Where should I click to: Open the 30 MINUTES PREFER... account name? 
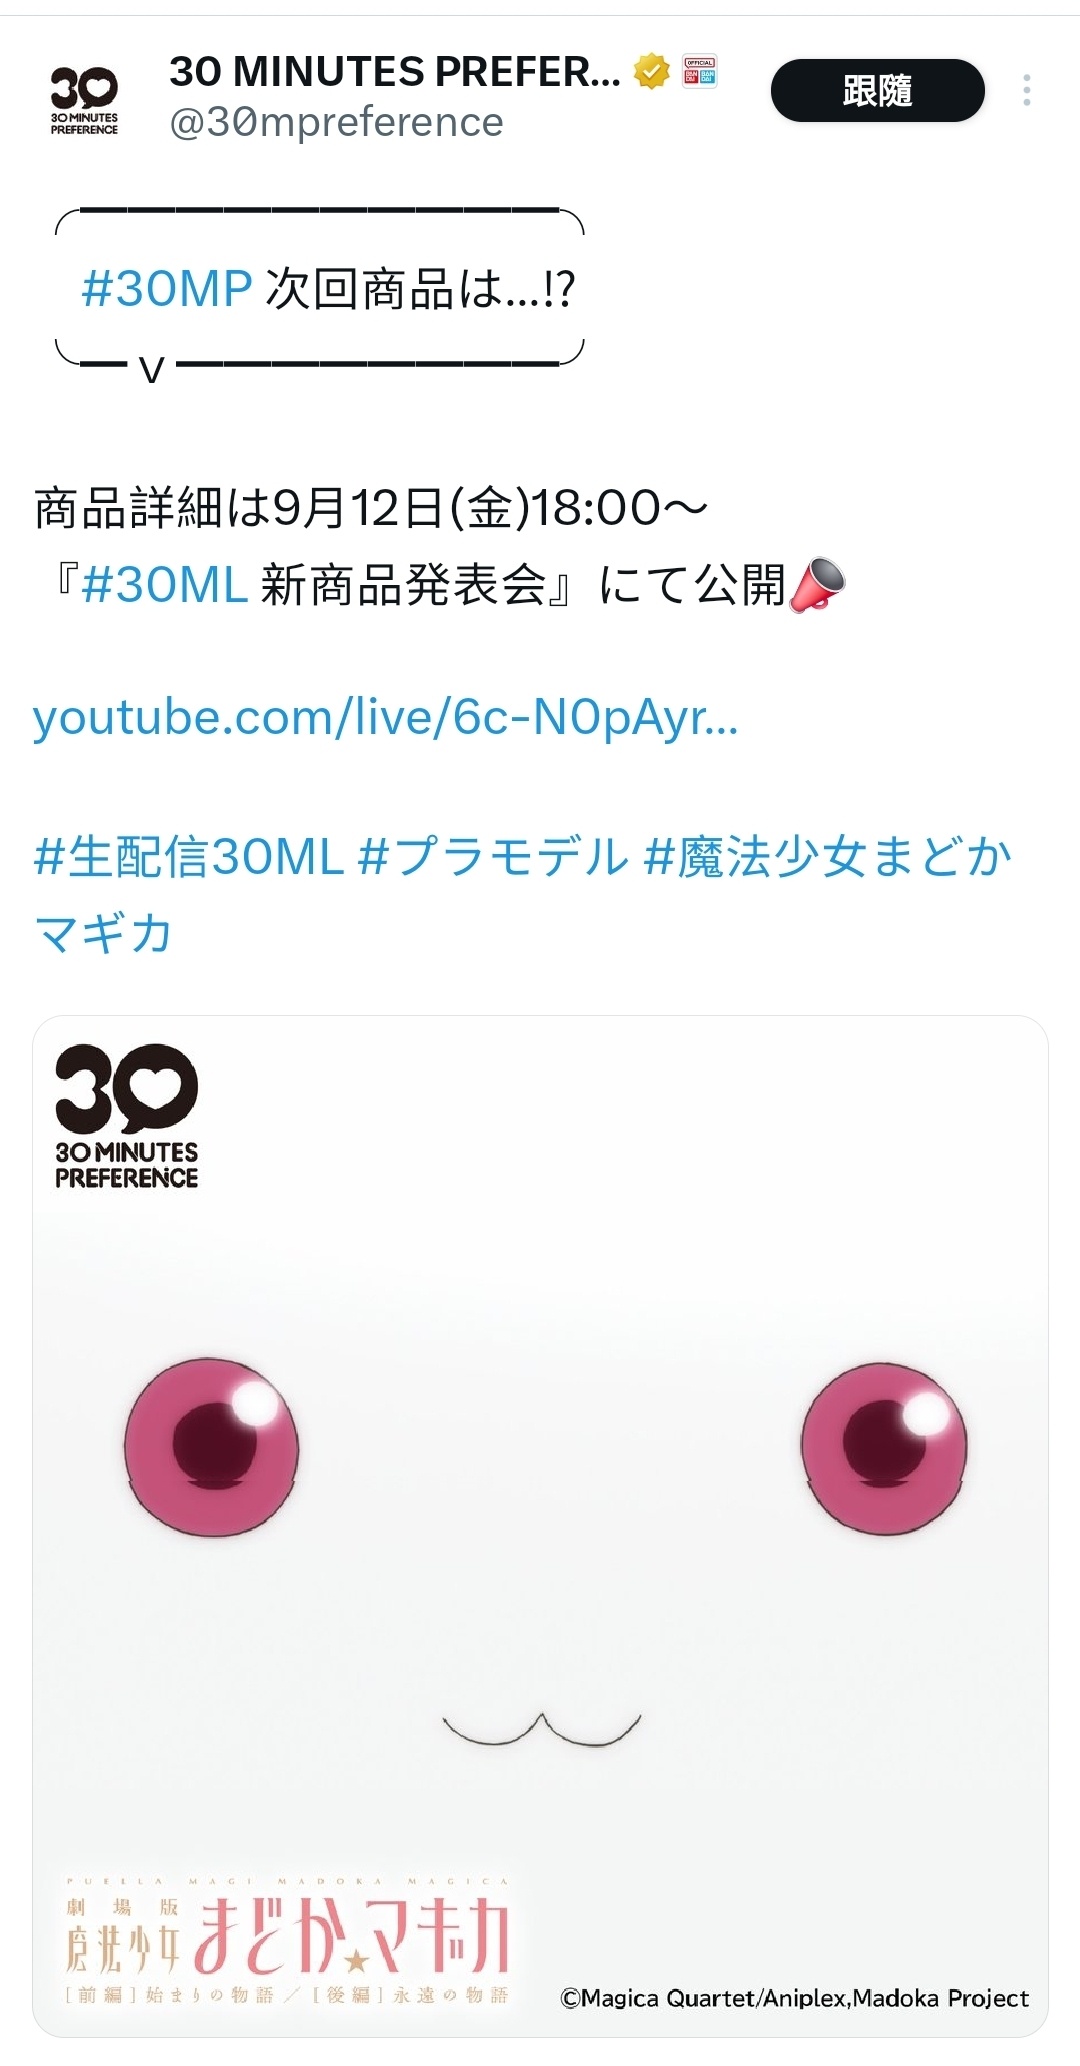395,72
